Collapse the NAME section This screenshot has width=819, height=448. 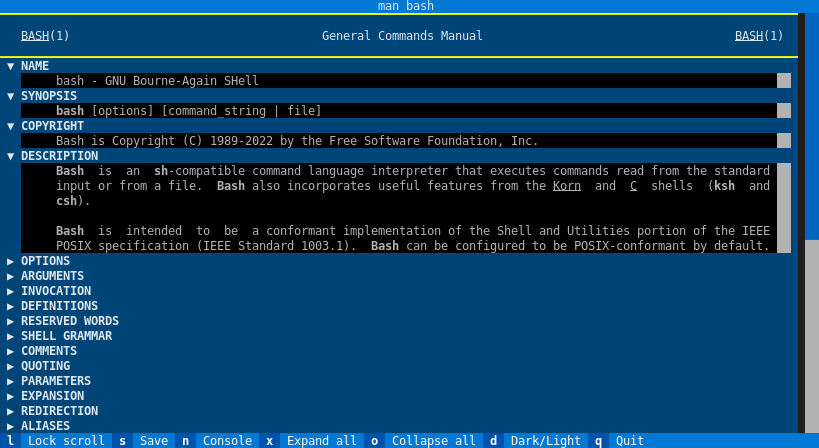34,66
